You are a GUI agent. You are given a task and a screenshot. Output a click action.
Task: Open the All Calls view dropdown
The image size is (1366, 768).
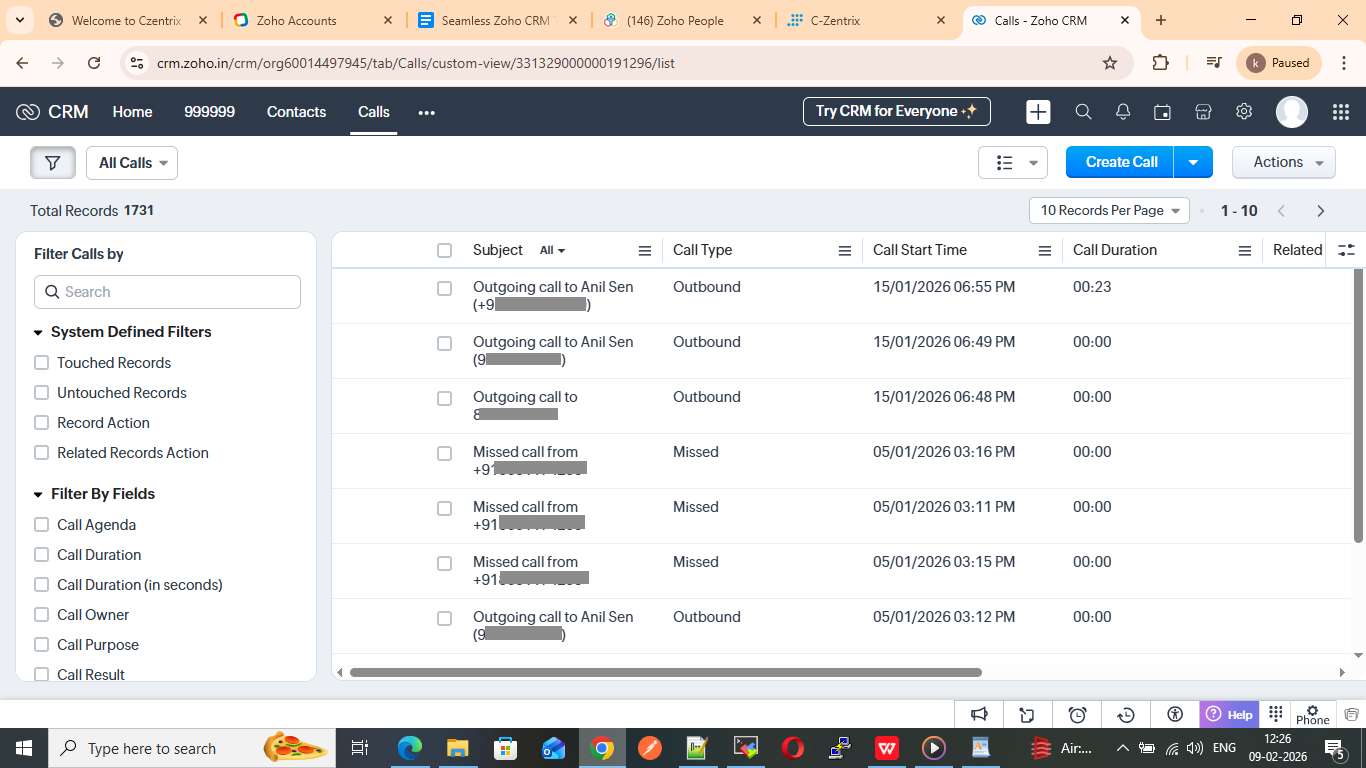pos(132,163)
